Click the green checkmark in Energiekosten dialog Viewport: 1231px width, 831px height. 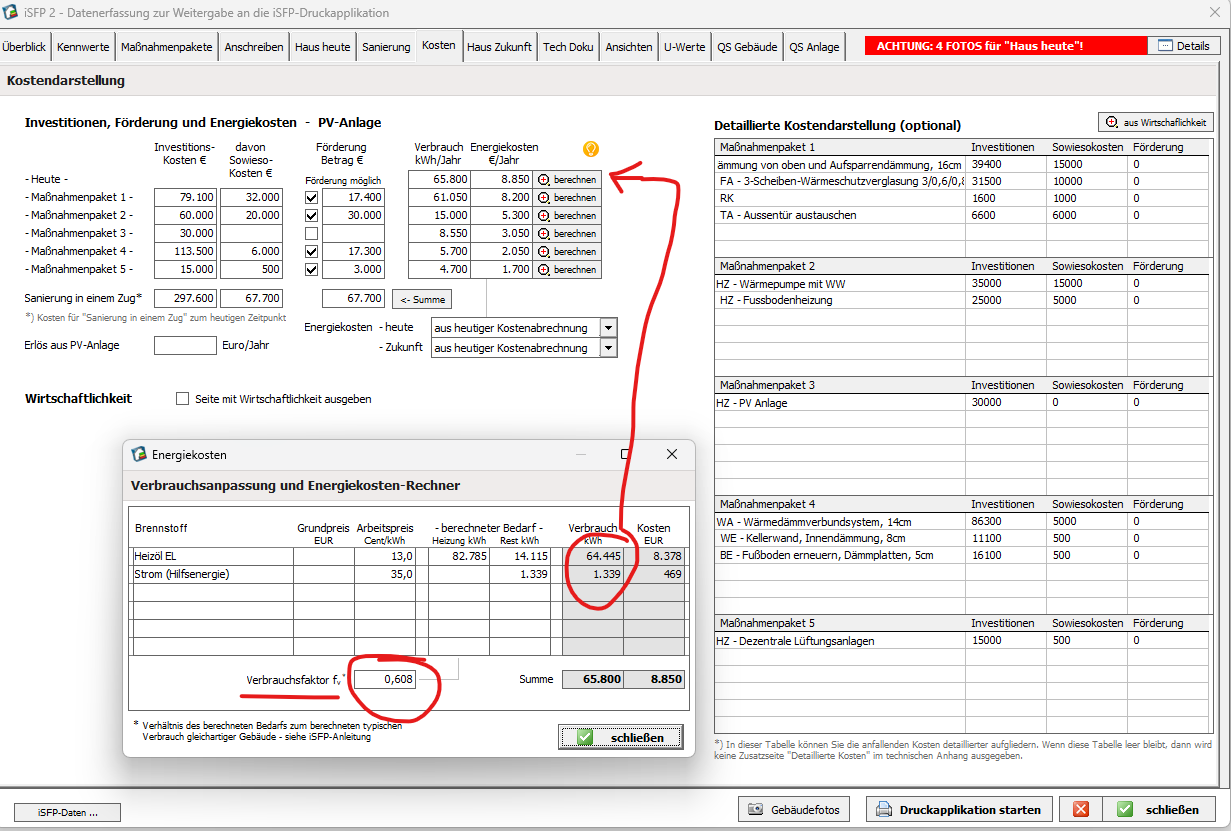pyautogui.click(x=585, y=738)
